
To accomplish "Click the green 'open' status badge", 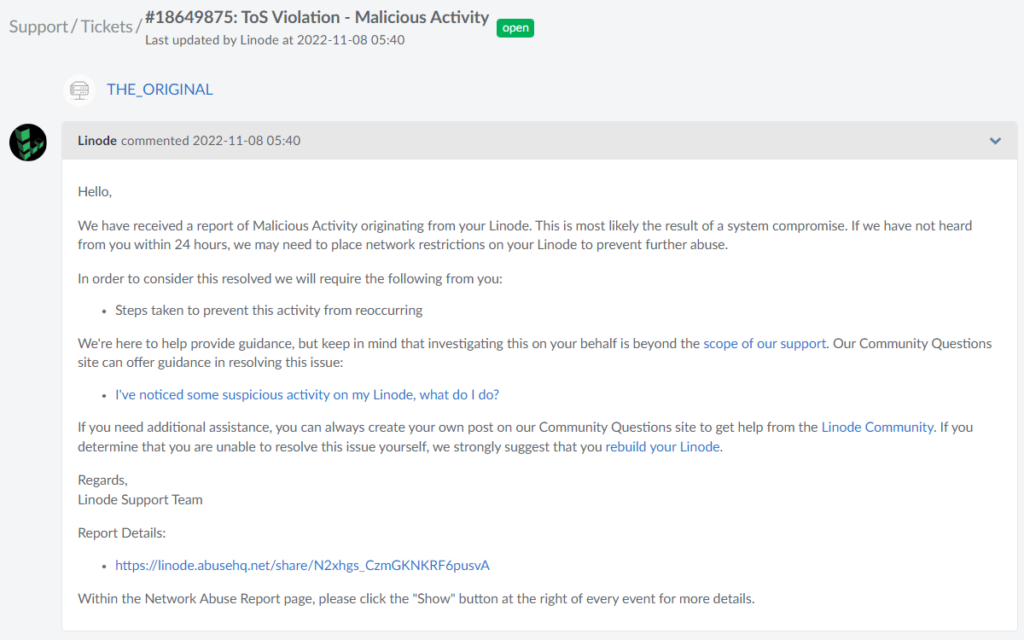I will coord(515,28).
